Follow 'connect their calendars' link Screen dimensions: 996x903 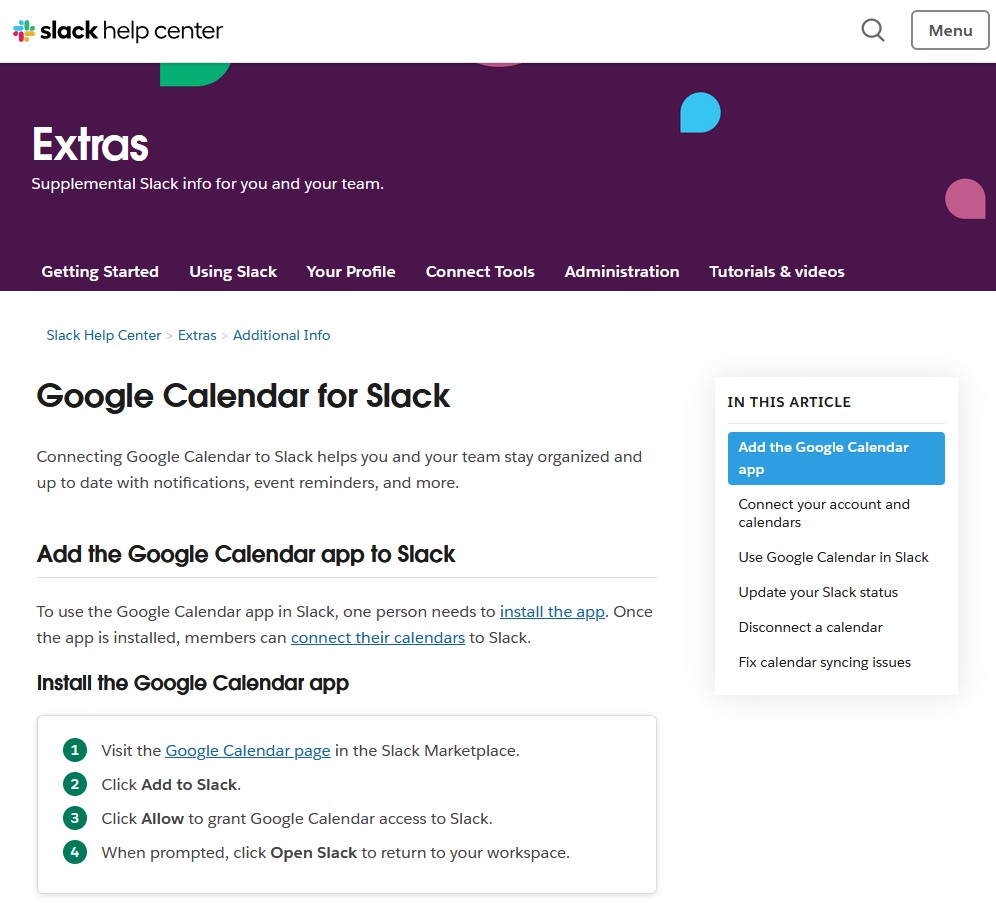[x=378, y=638]
